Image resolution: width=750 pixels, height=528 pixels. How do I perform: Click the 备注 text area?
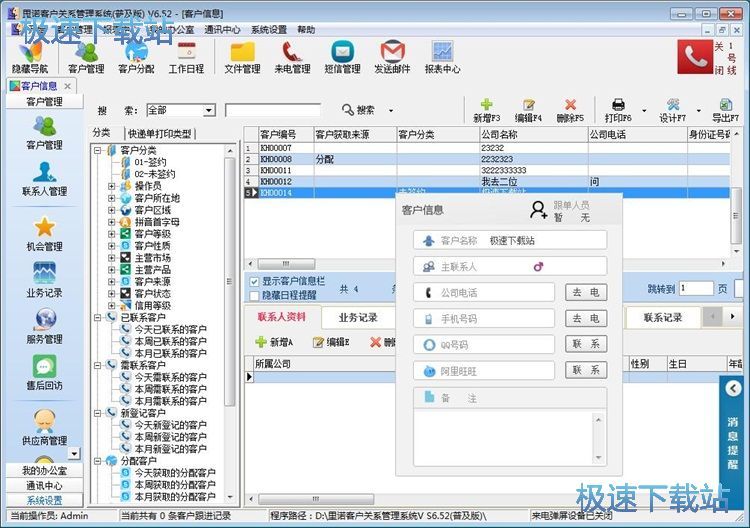pos(505,438)
